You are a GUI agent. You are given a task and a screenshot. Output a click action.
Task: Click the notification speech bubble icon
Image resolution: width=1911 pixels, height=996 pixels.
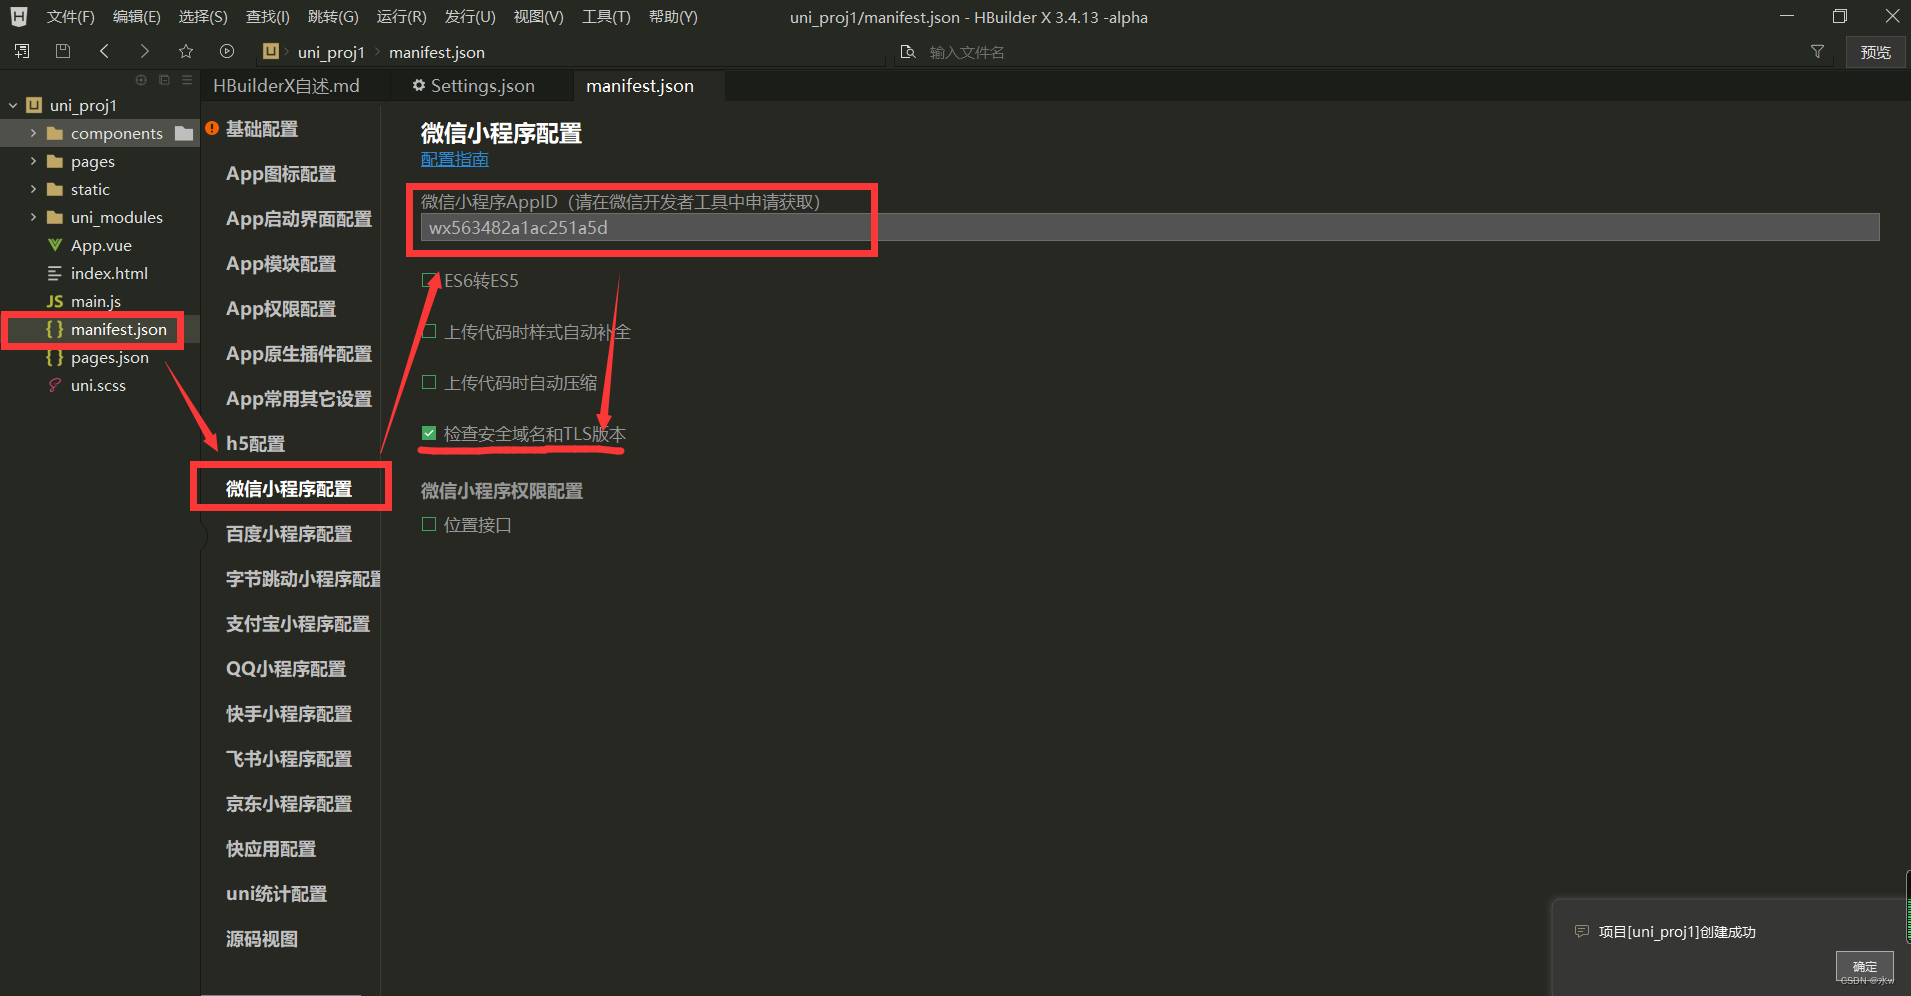click(x=1582, y=931)
